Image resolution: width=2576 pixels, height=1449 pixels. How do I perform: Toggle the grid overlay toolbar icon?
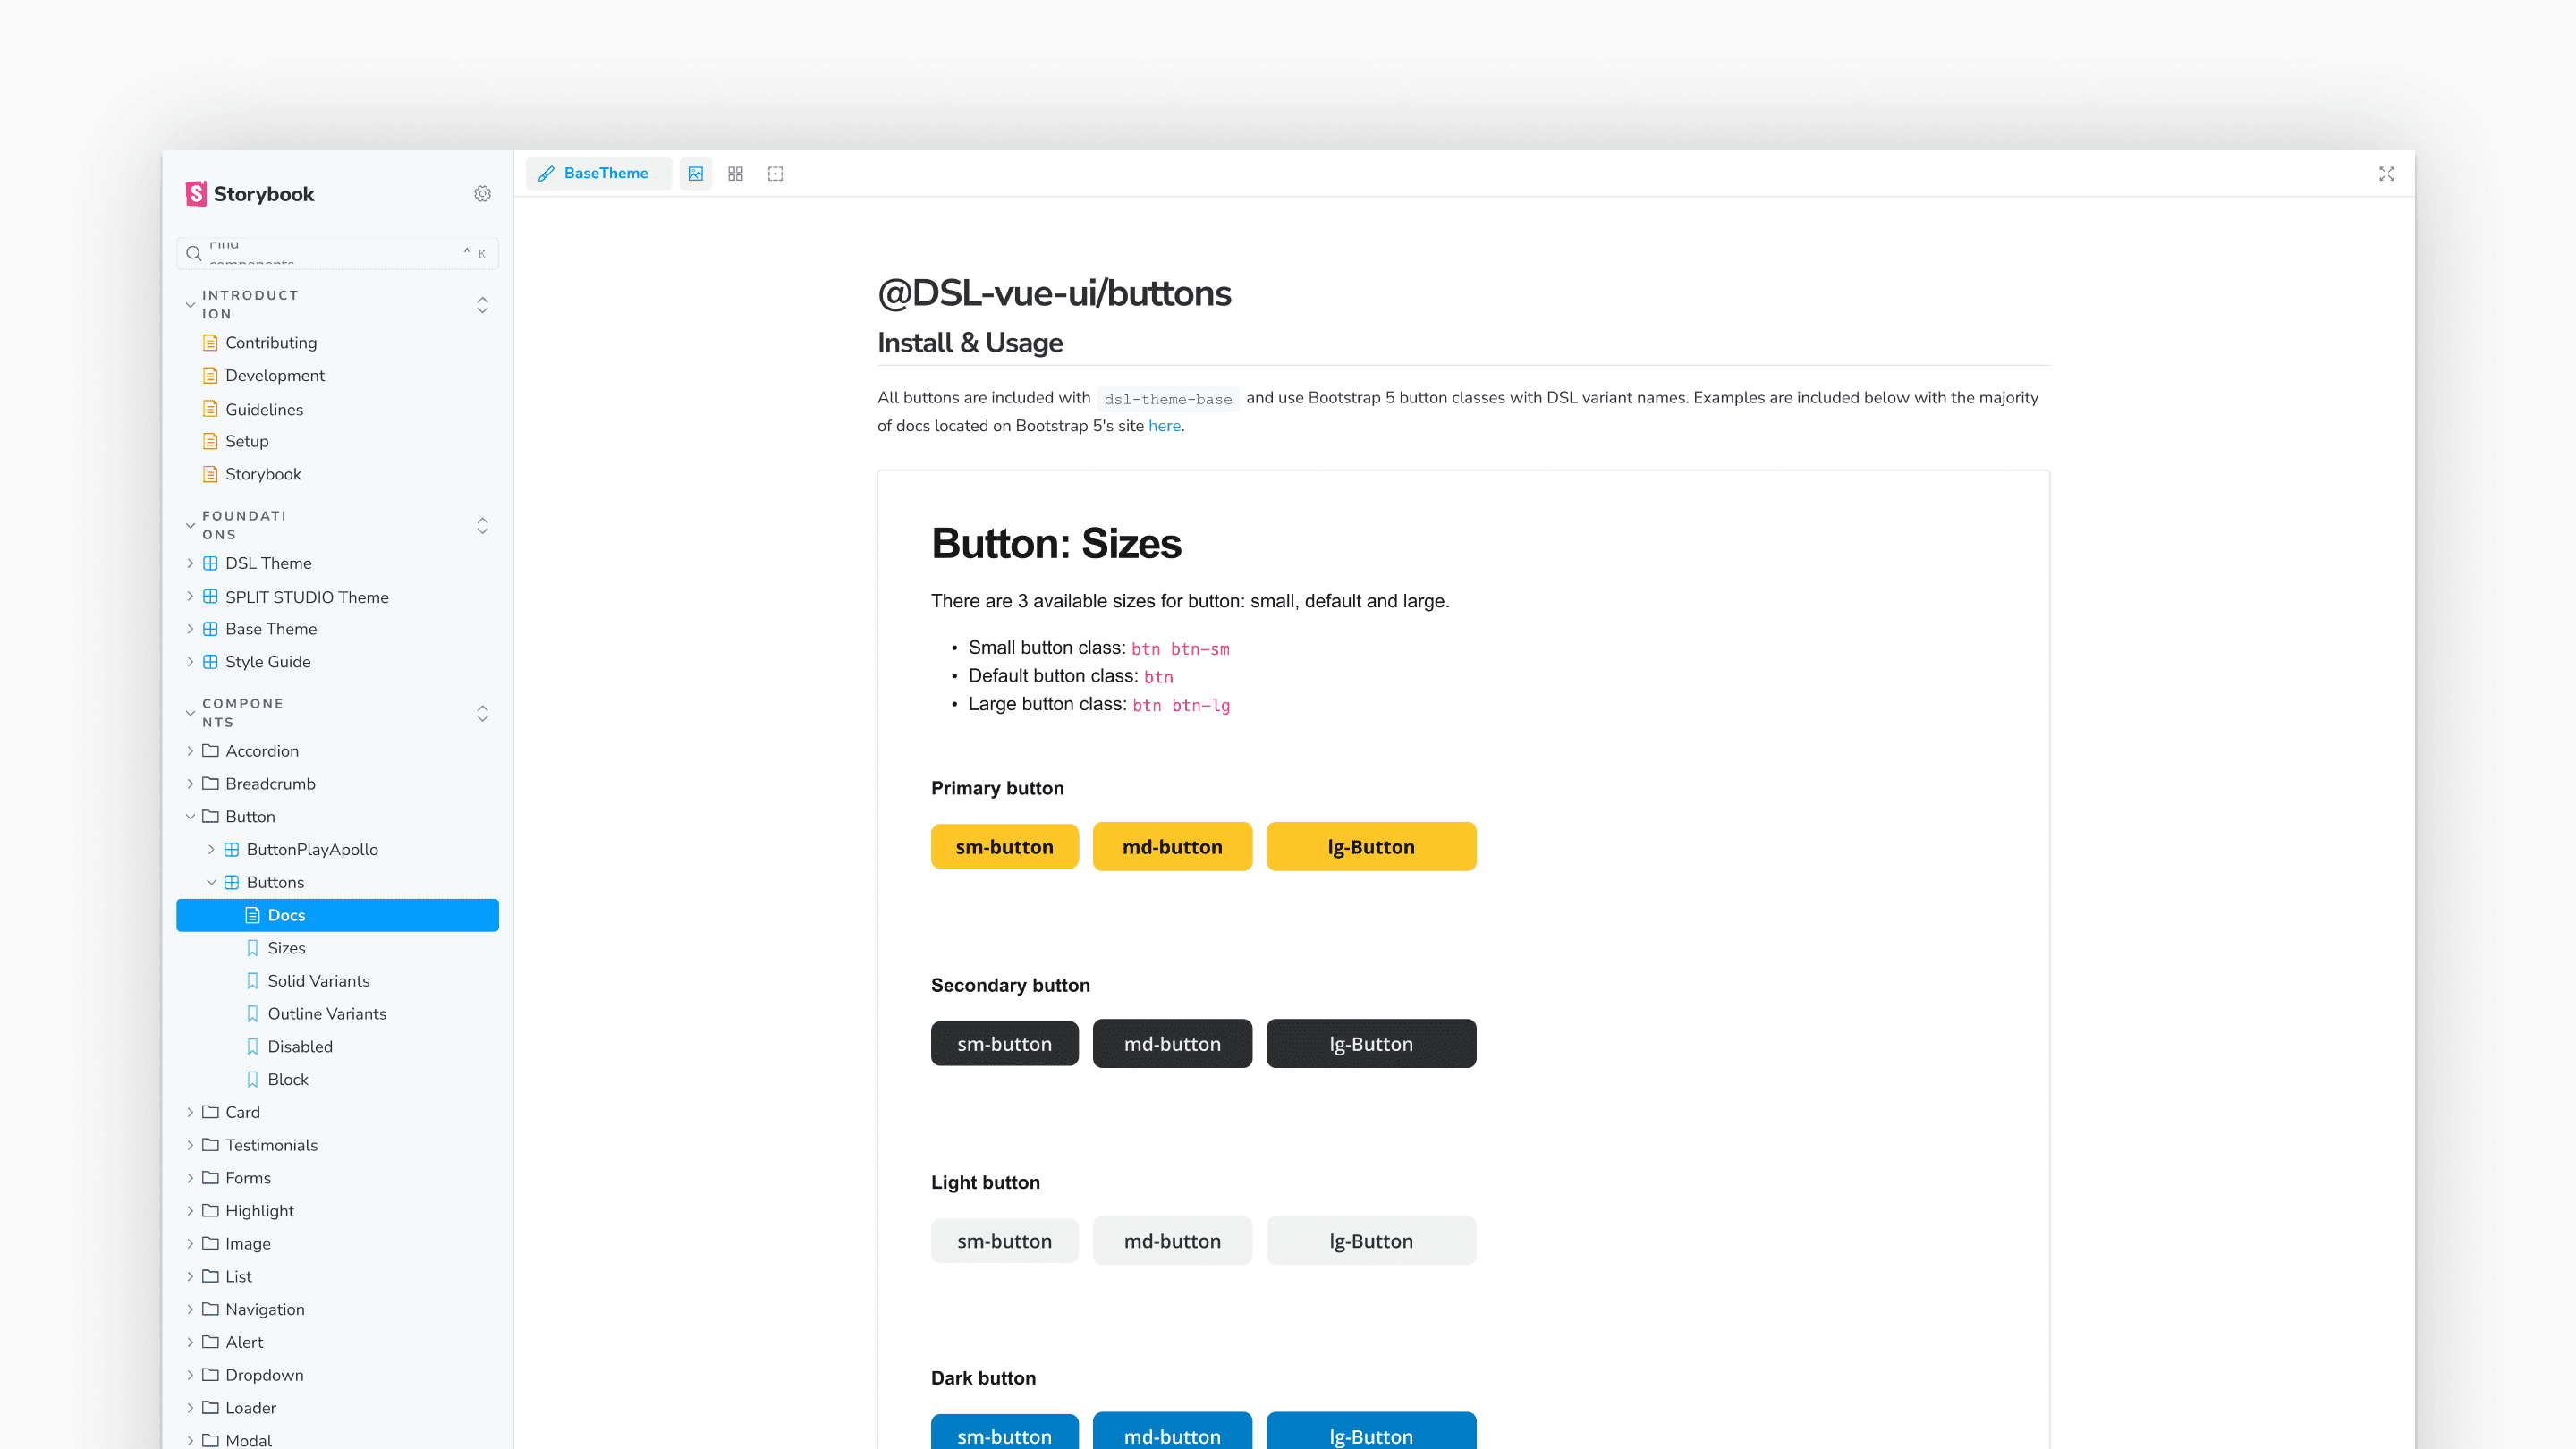[x=736, y=173]
